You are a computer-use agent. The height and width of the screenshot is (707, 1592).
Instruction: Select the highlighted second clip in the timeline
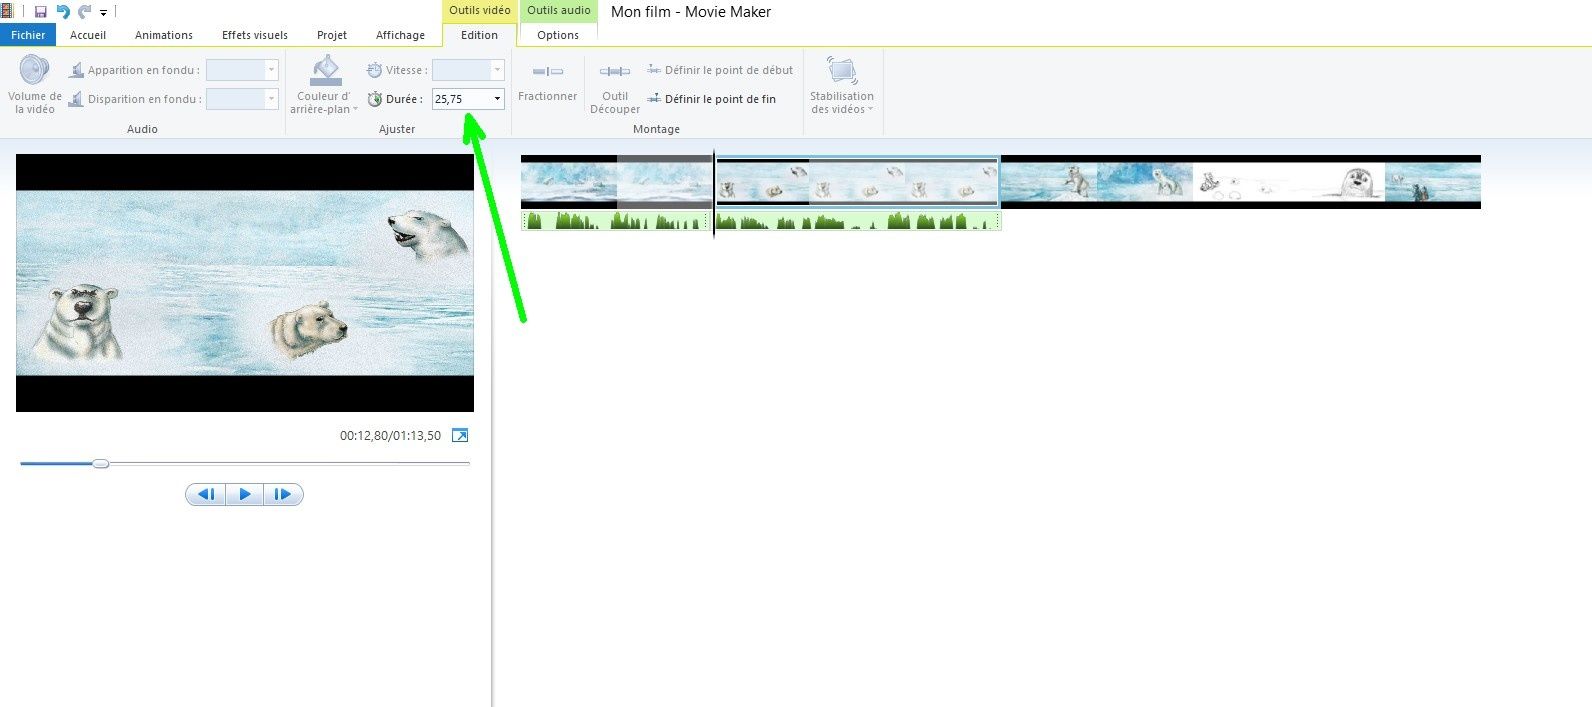point(857,182)
